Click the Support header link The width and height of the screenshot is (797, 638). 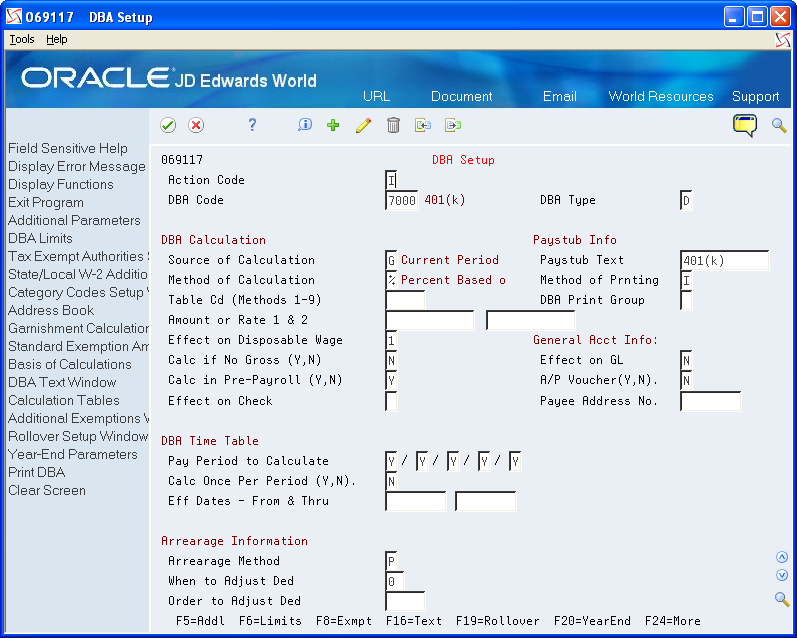point(755,96)
